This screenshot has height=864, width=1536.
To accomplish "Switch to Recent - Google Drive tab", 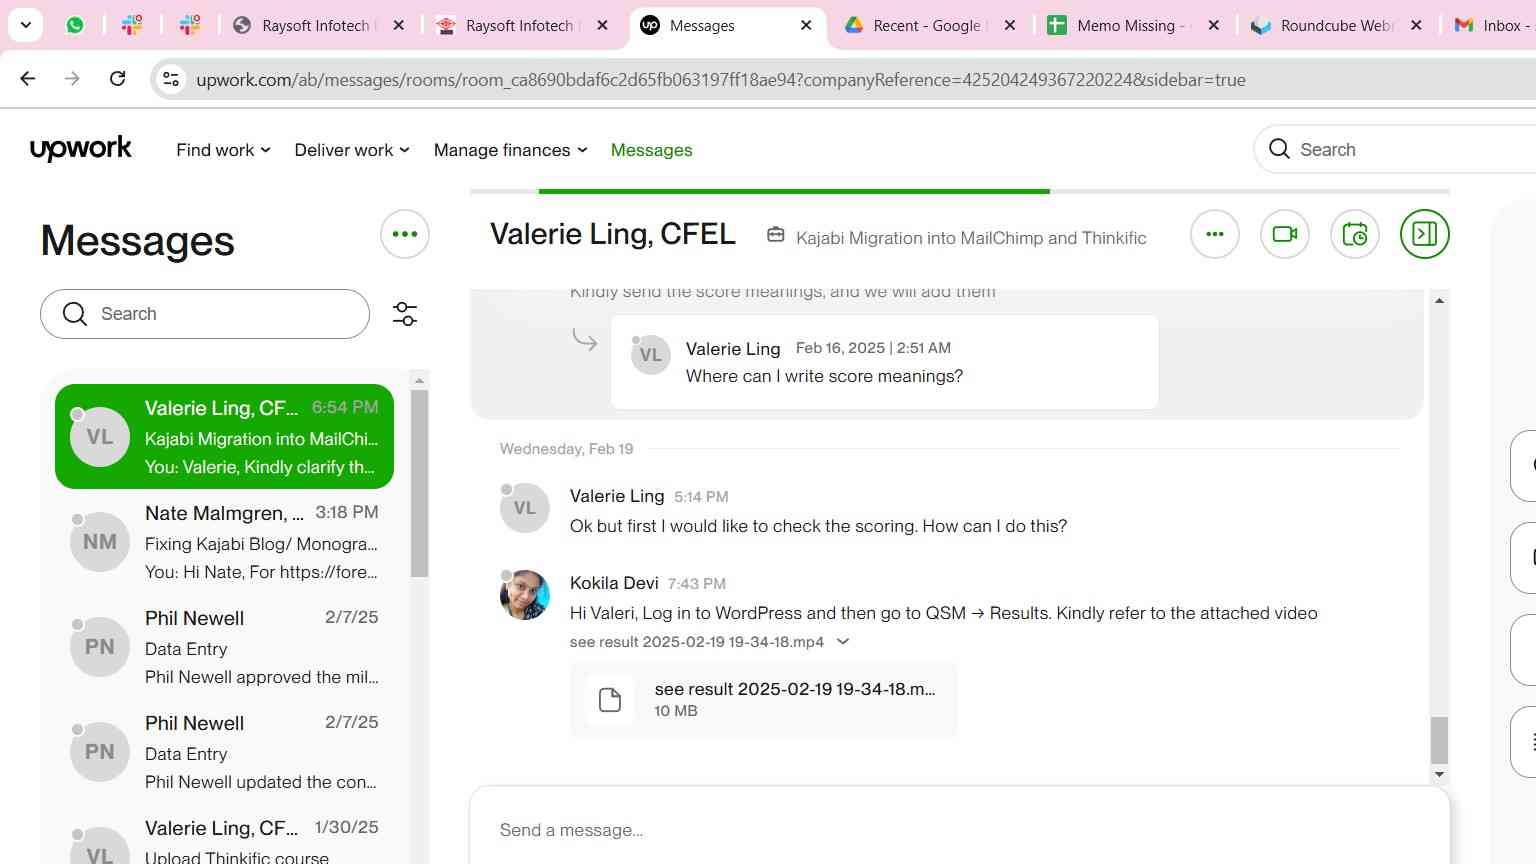I will coord(917,25).
